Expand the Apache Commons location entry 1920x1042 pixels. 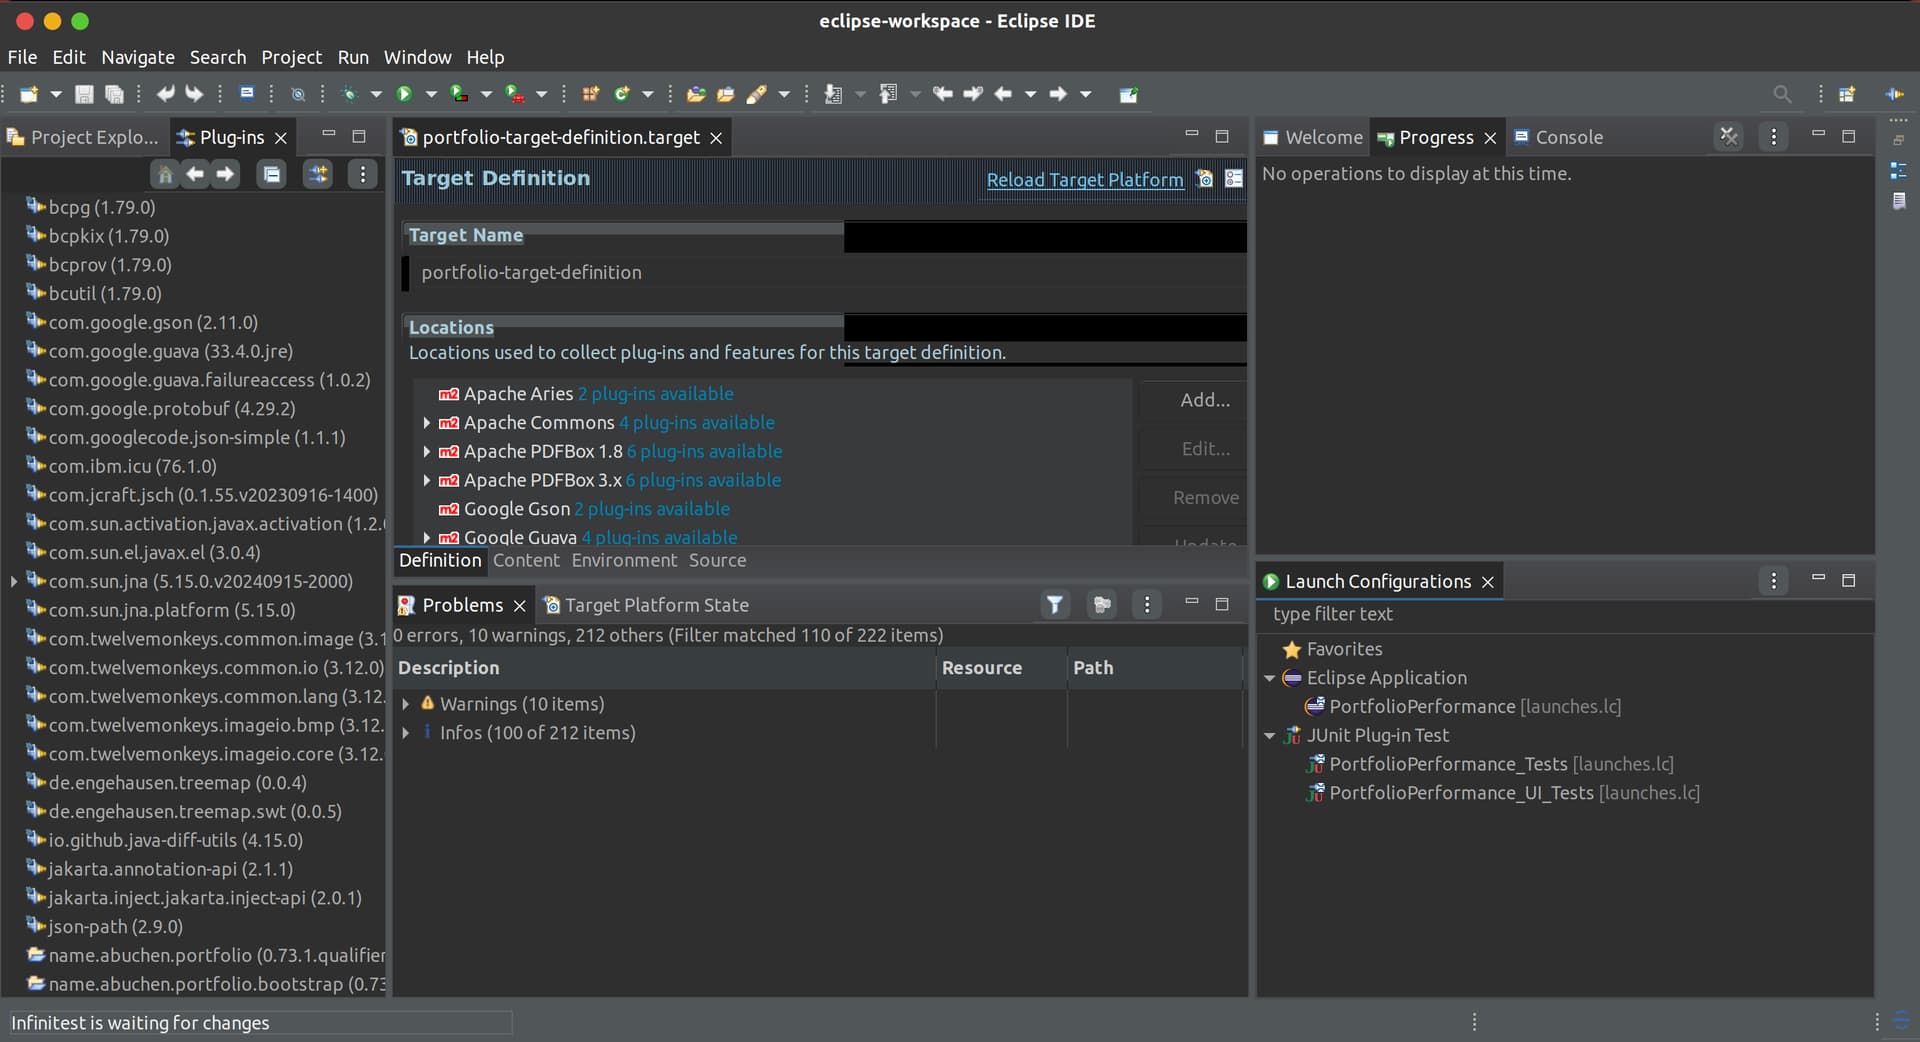coord(427,423)
